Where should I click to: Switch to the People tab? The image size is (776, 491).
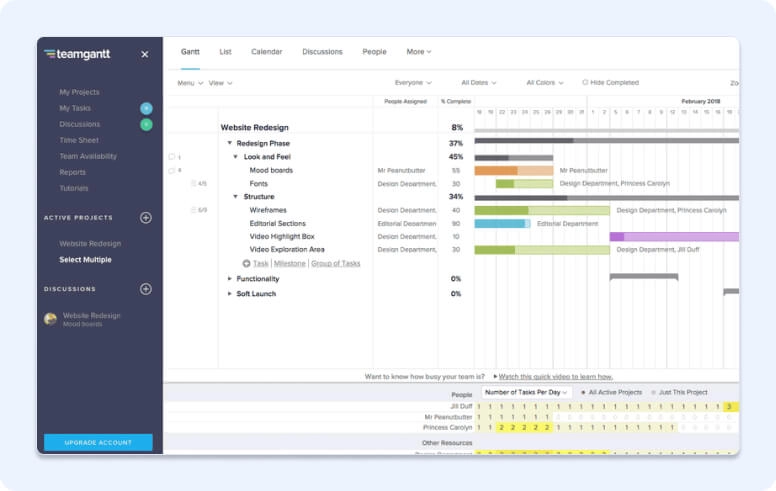click(x=374, y=52)
